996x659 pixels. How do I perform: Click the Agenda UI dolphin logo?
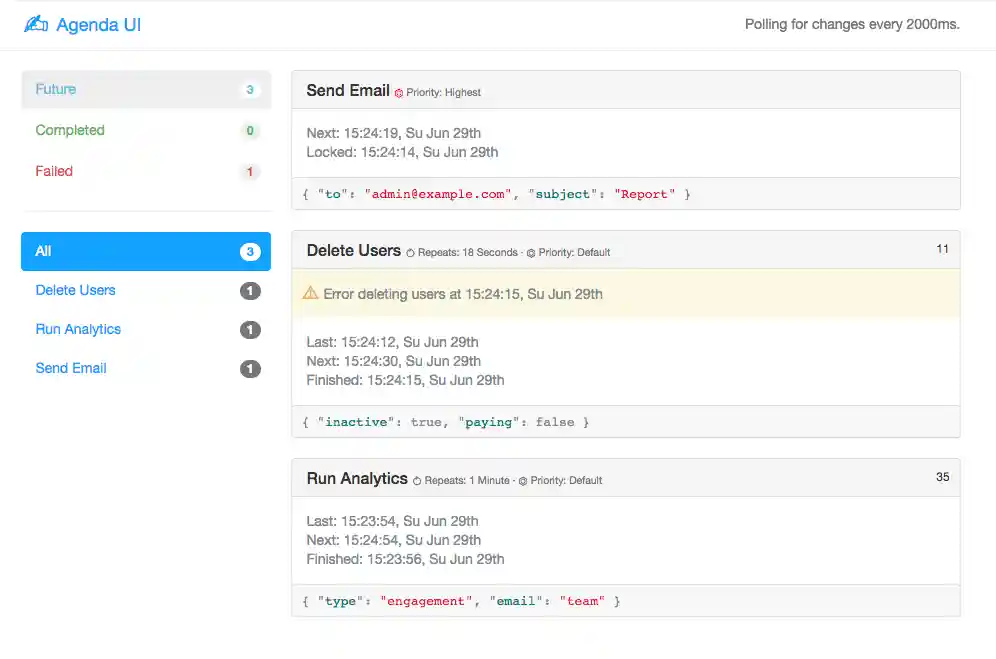(35, 24)
